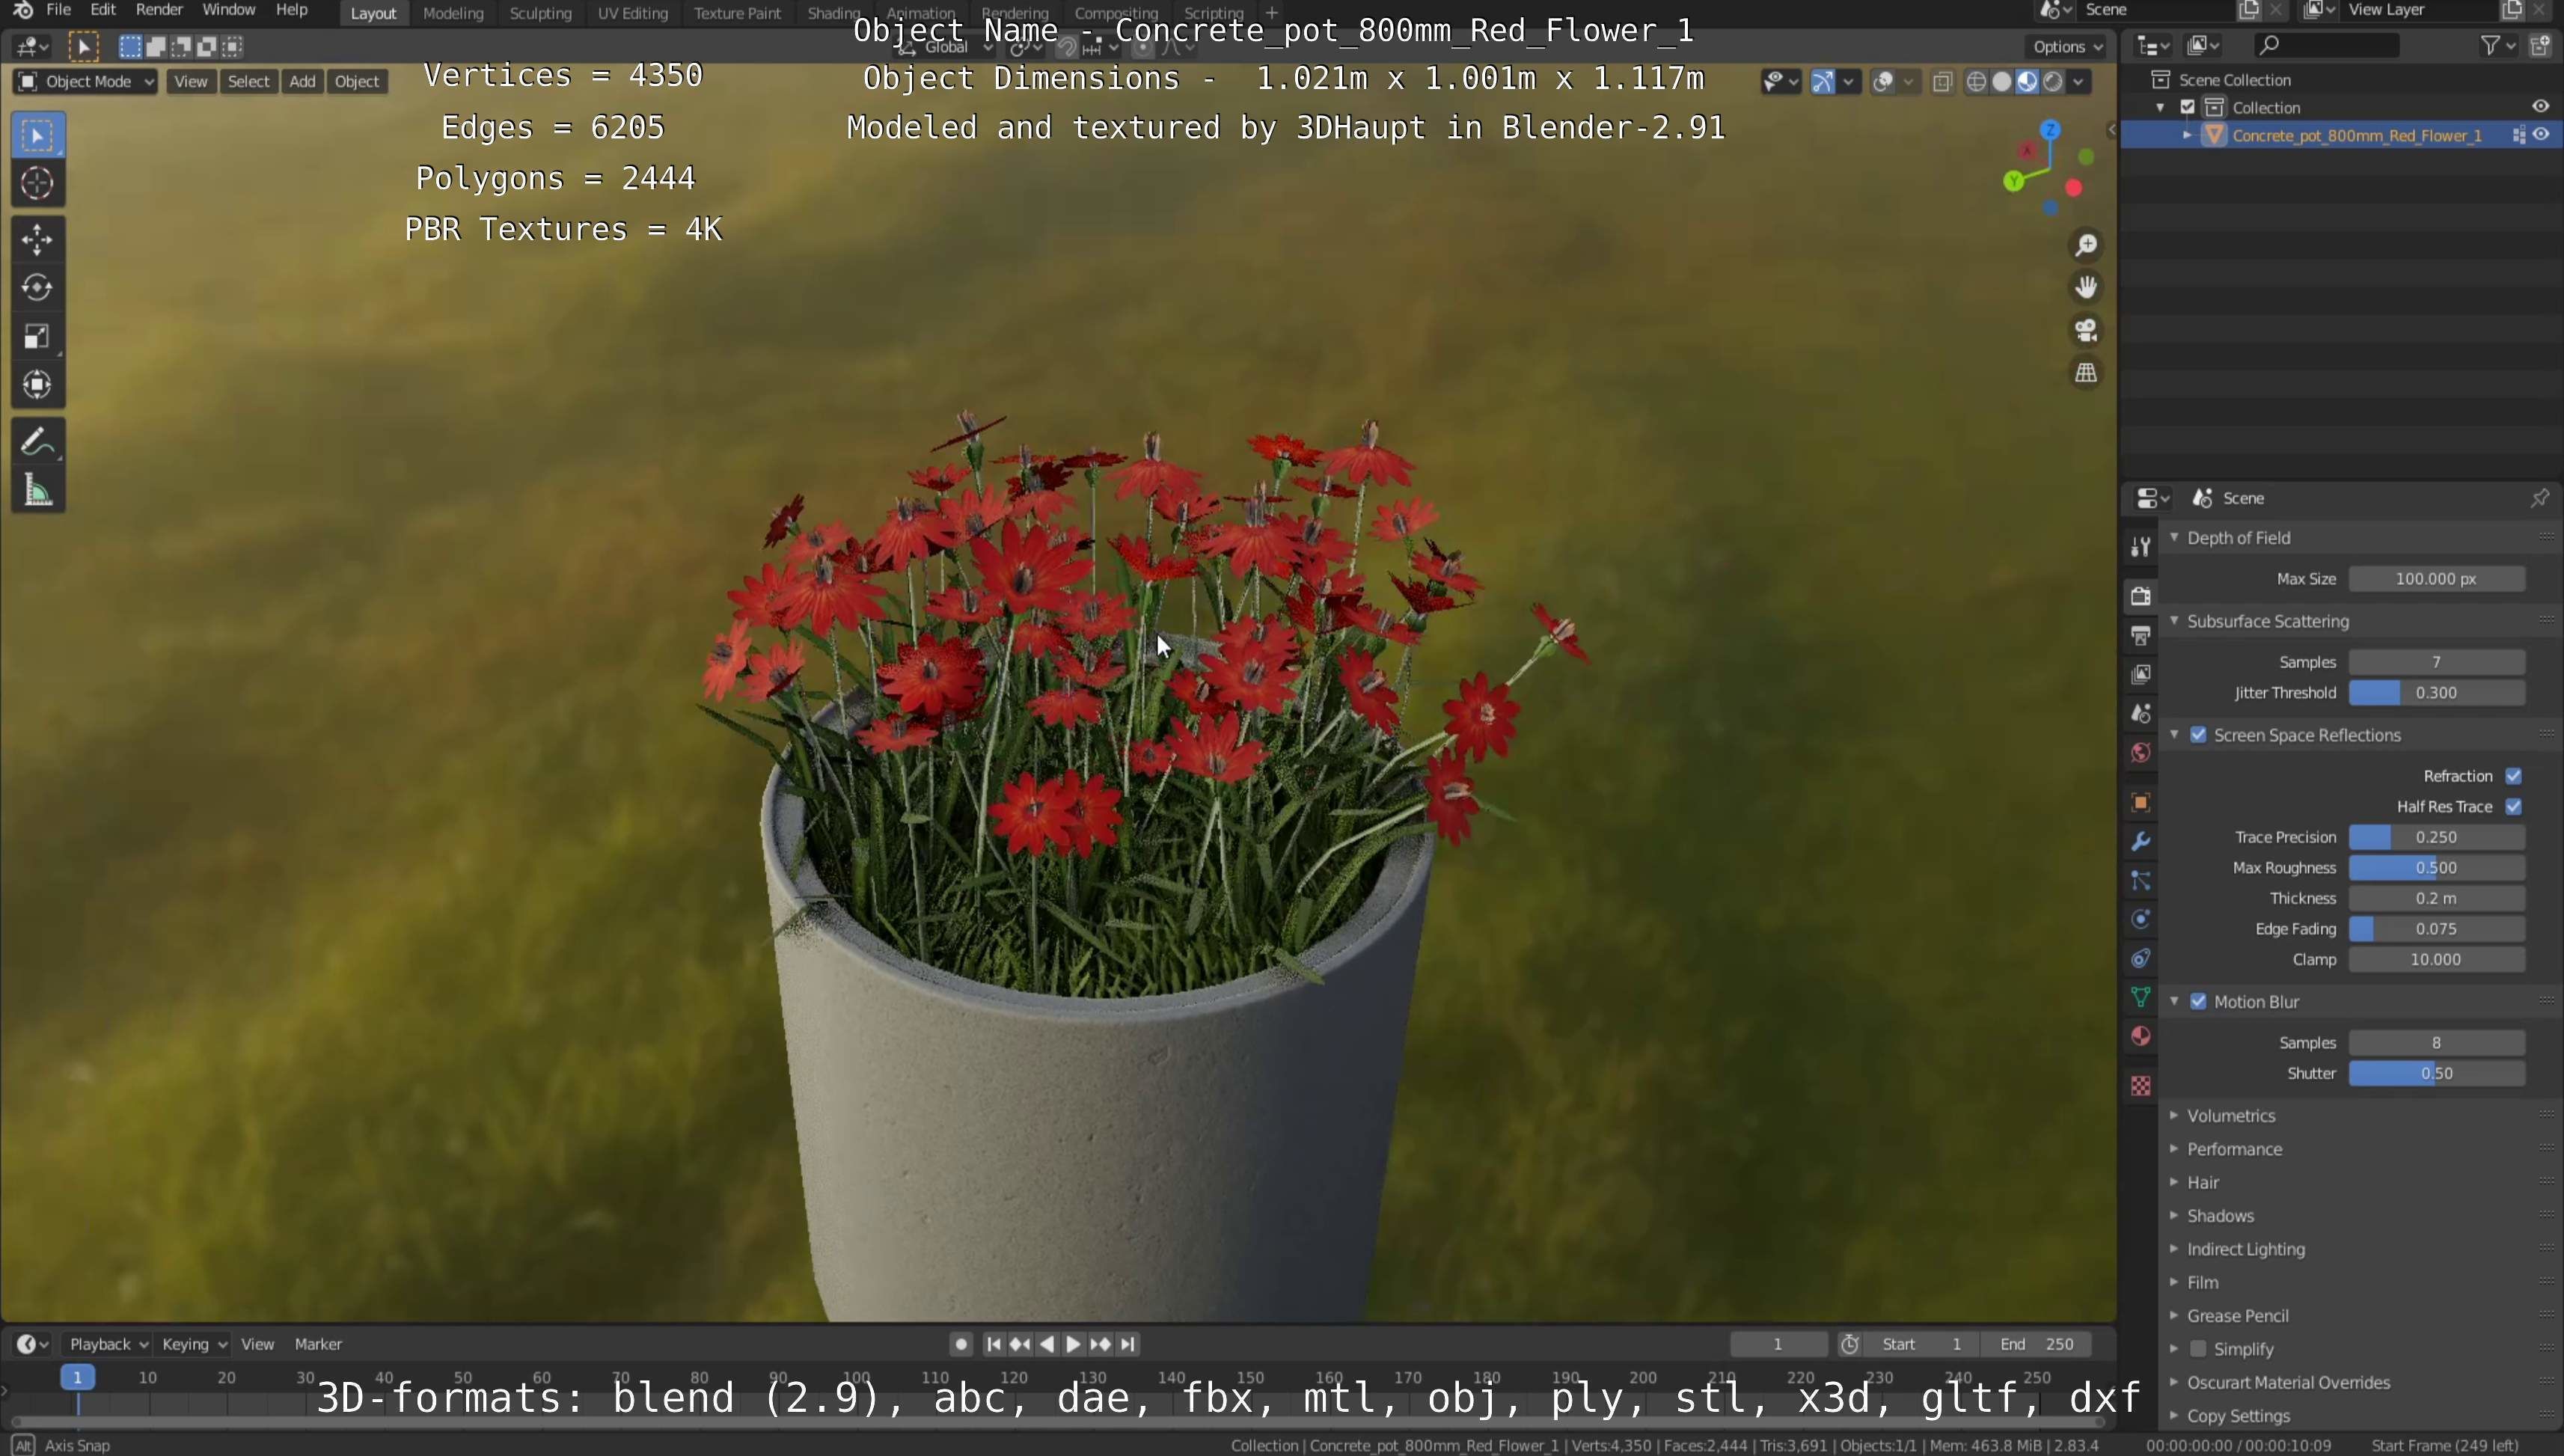The width and height of the screenshot is (2564, 1456).
Task: Select the Transform tool
Action: (38, 385)
